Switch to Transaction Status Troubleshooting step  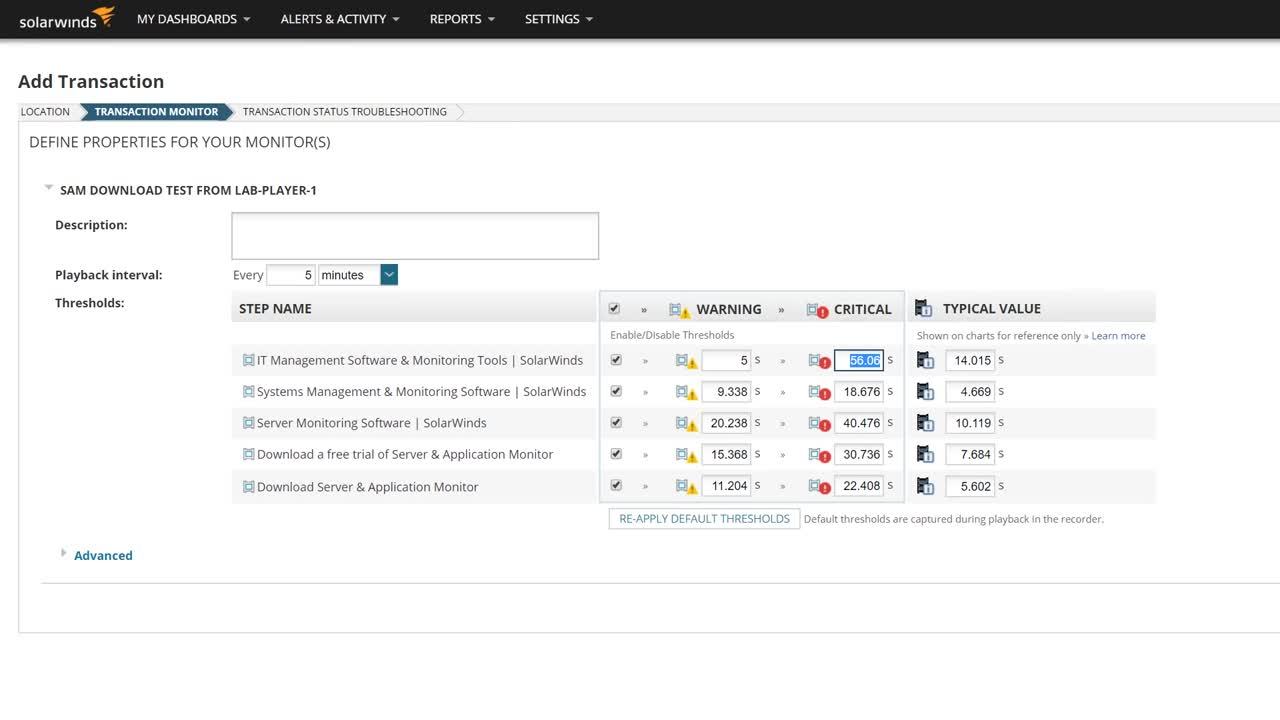click(344, 112)
